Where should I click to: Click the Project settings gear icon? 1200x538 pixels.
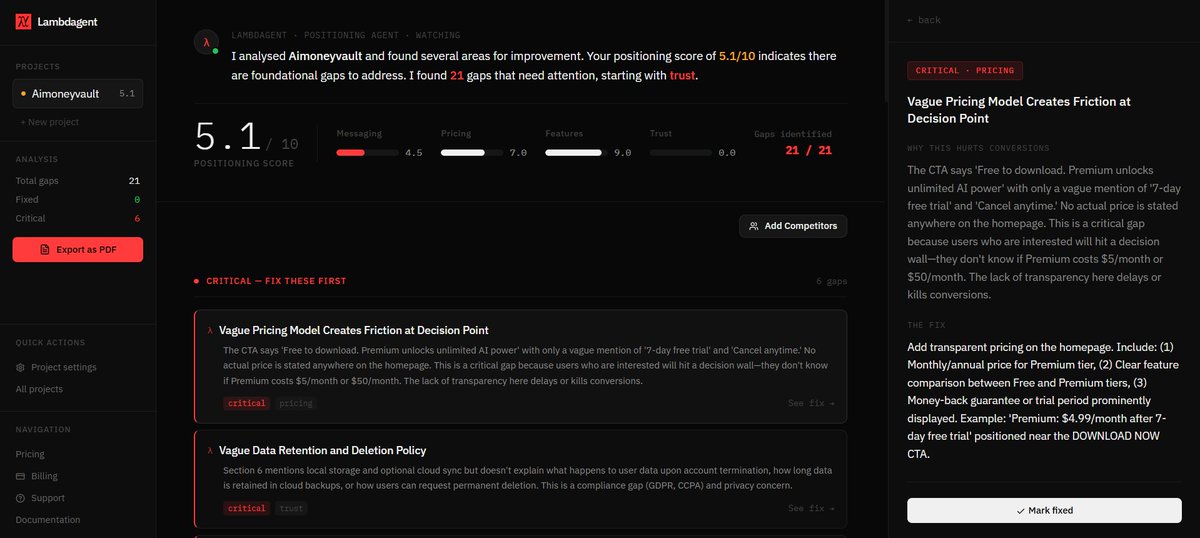point(21,367)
